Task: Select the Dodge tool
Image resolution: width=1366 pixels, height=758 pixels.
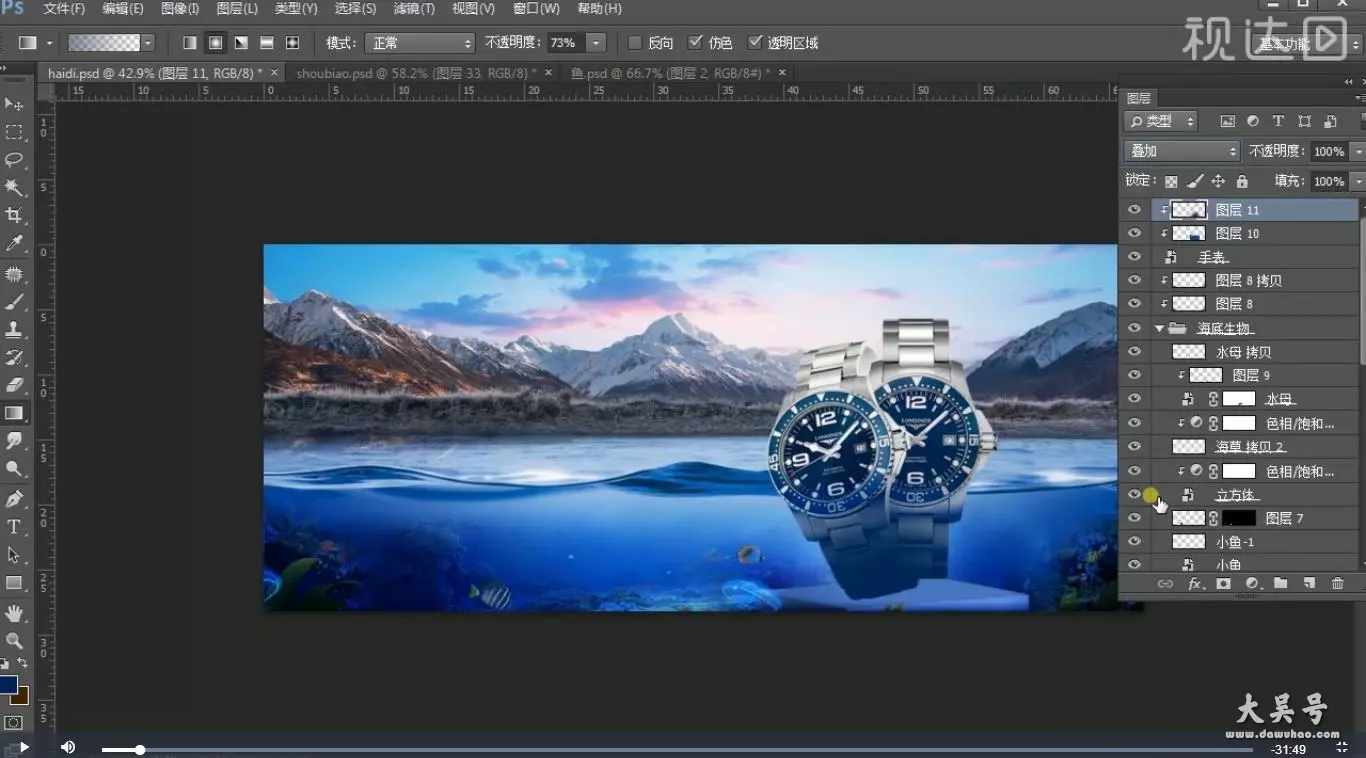Action: [x=14, y=469]
